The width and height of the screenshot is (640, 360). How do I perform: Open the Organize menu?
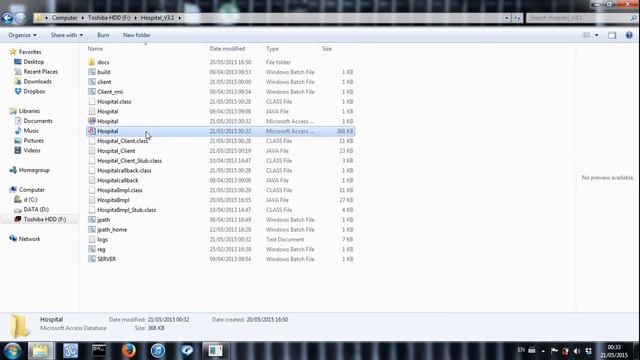(x=22, y=35)
